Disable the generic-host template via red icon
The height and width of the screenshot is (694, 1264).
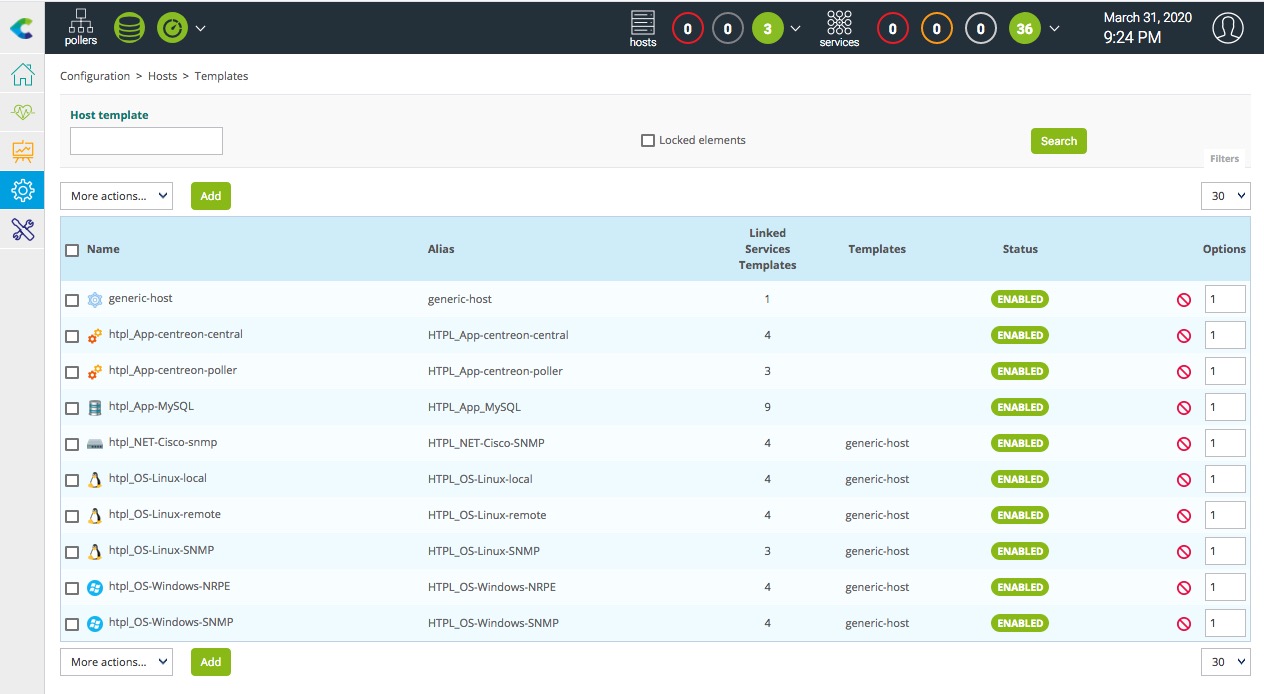[1184, 300]
